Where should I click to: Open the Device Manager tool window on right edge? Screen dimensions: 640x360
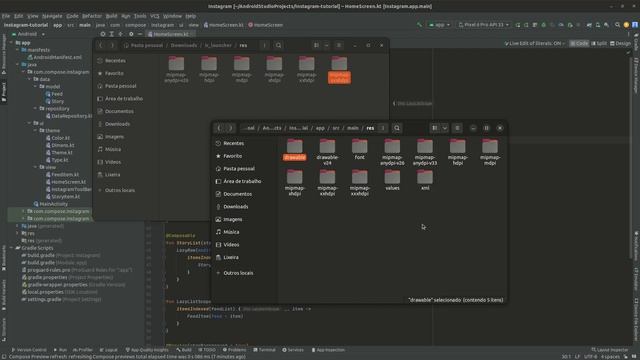636,76
